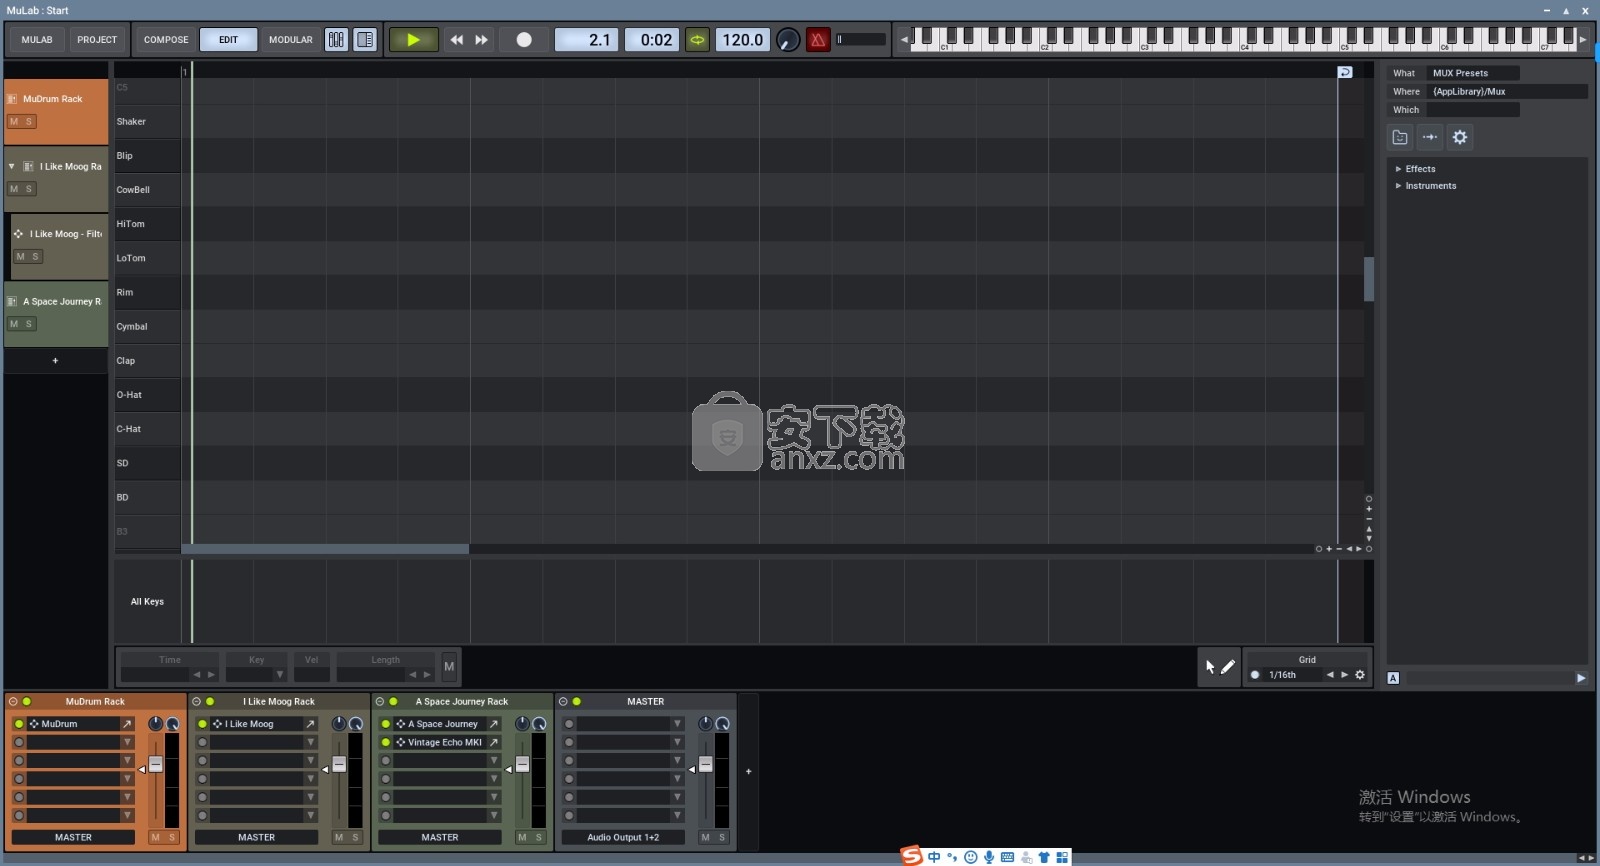
Task: Open the Audio Output 1+2 selector
Action: click(623, 838)
